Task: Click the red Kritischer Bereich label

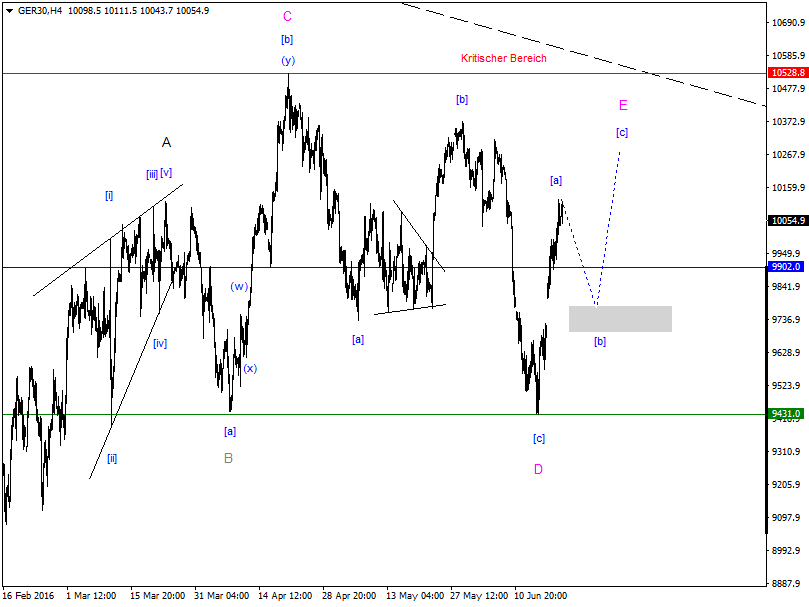Action: pyautogui.click(x=504, y=58)
